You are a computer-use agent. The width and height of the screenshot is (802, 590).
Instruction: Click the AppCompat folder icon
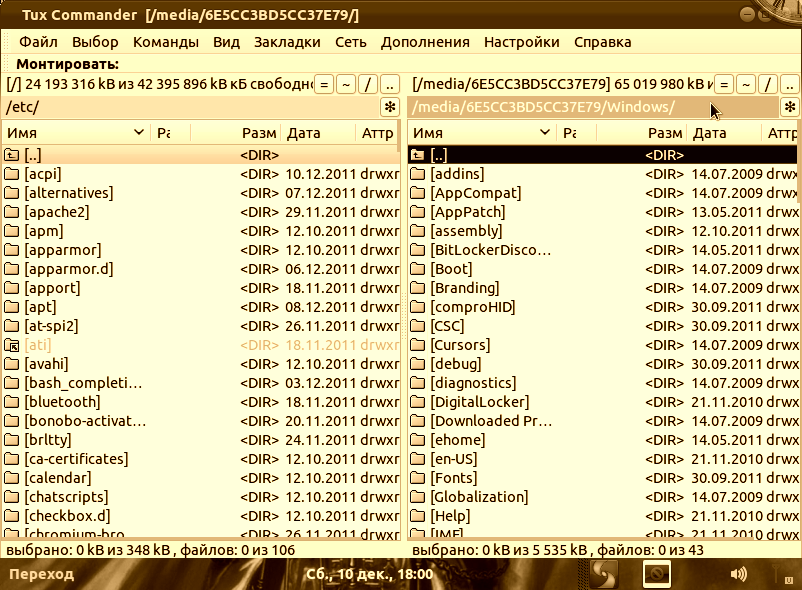417,193
